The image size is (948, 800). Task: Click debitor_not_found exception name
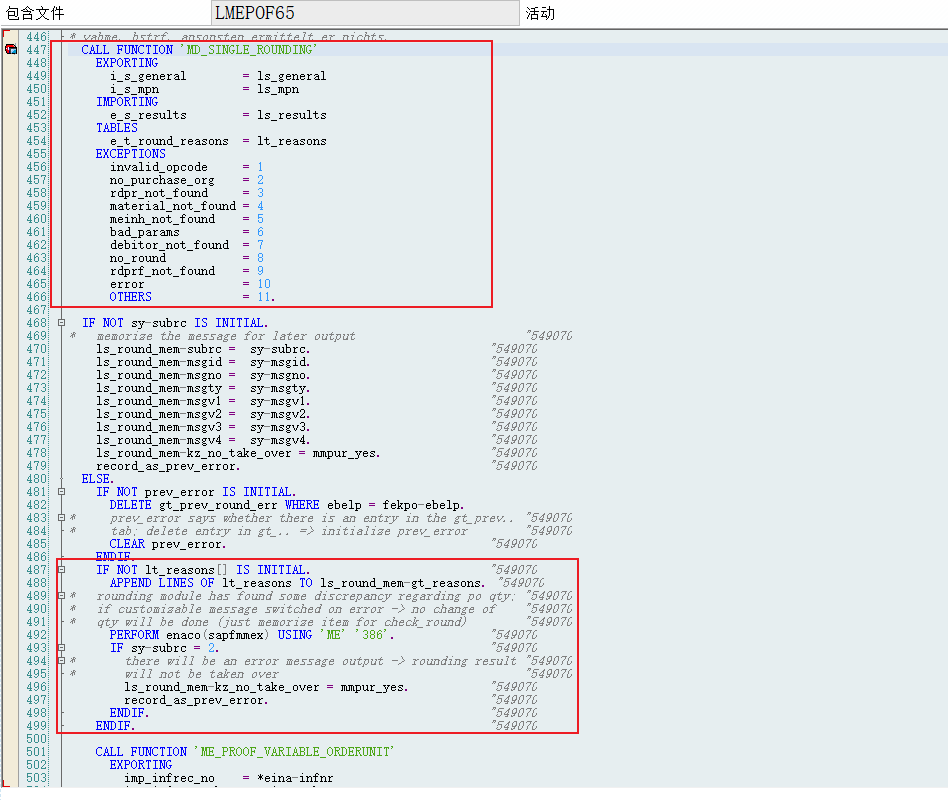[x=169, y=245]
